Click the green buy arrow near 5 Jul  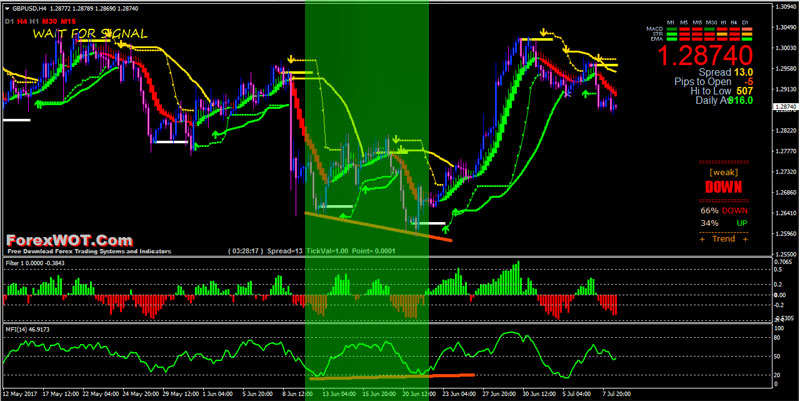click(585, 93)
